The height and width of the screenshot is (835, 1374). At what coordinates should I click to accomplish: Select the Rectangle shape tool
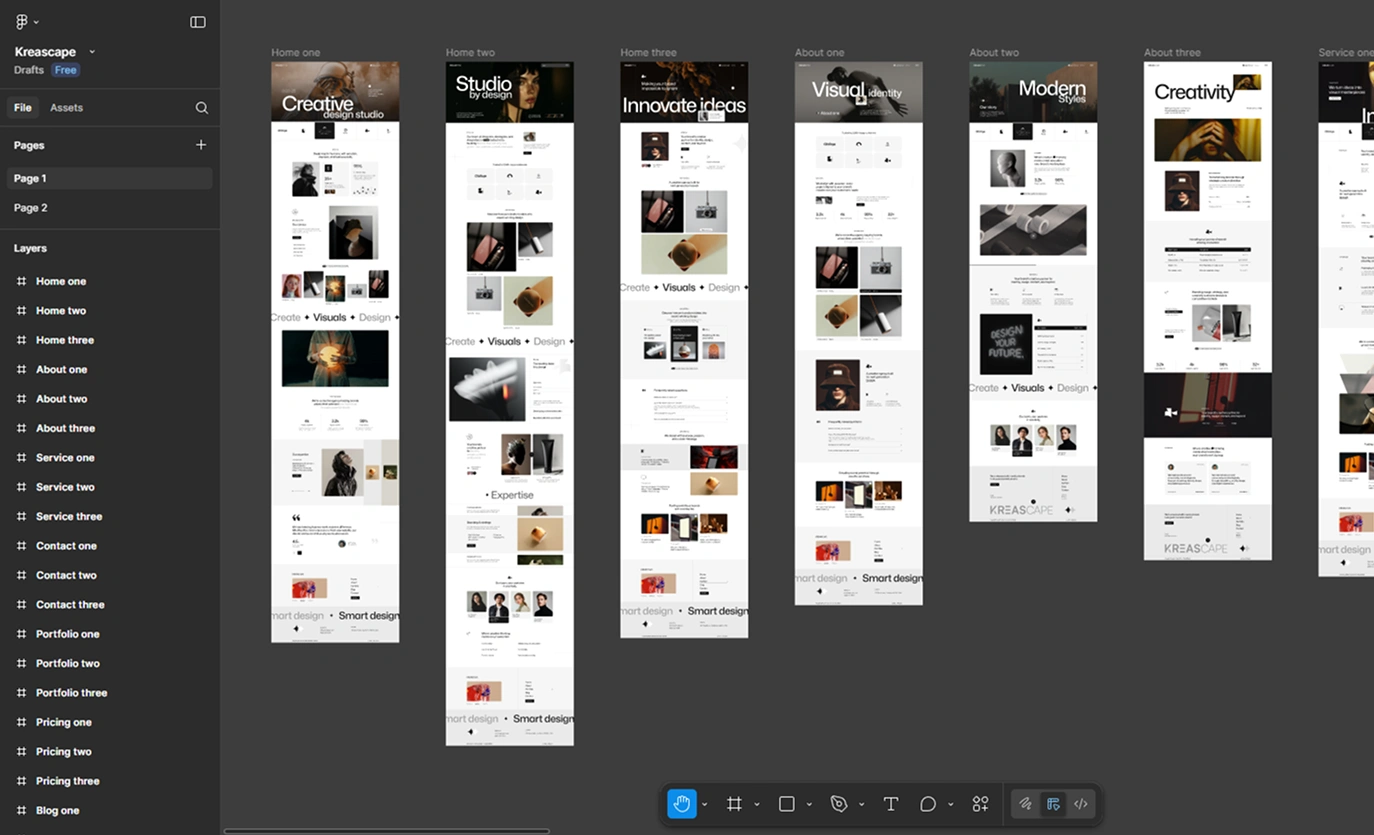pos(787,804)
